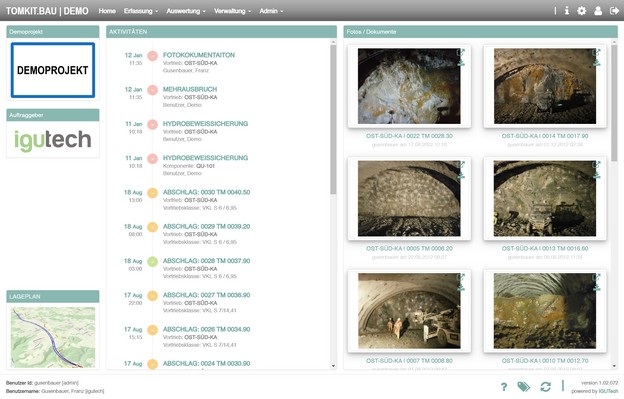Go to Home in the navigation bar

(x=107, y=11)
